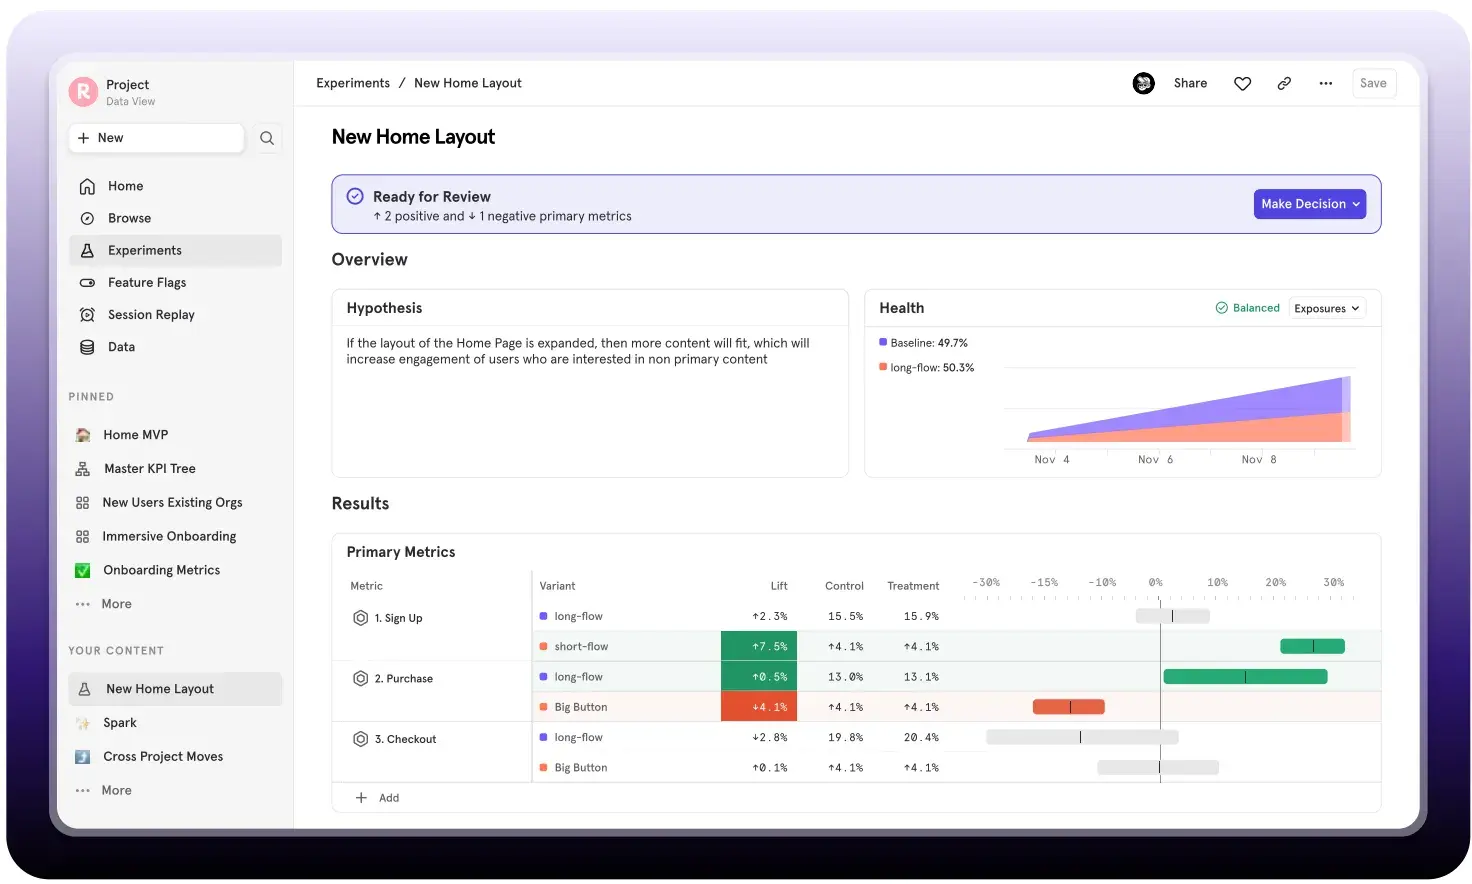Screen dimensions: 1472x884
Task: Open the Spark item under Your Content
Action: pyautogui.click(x=120, y=722)
